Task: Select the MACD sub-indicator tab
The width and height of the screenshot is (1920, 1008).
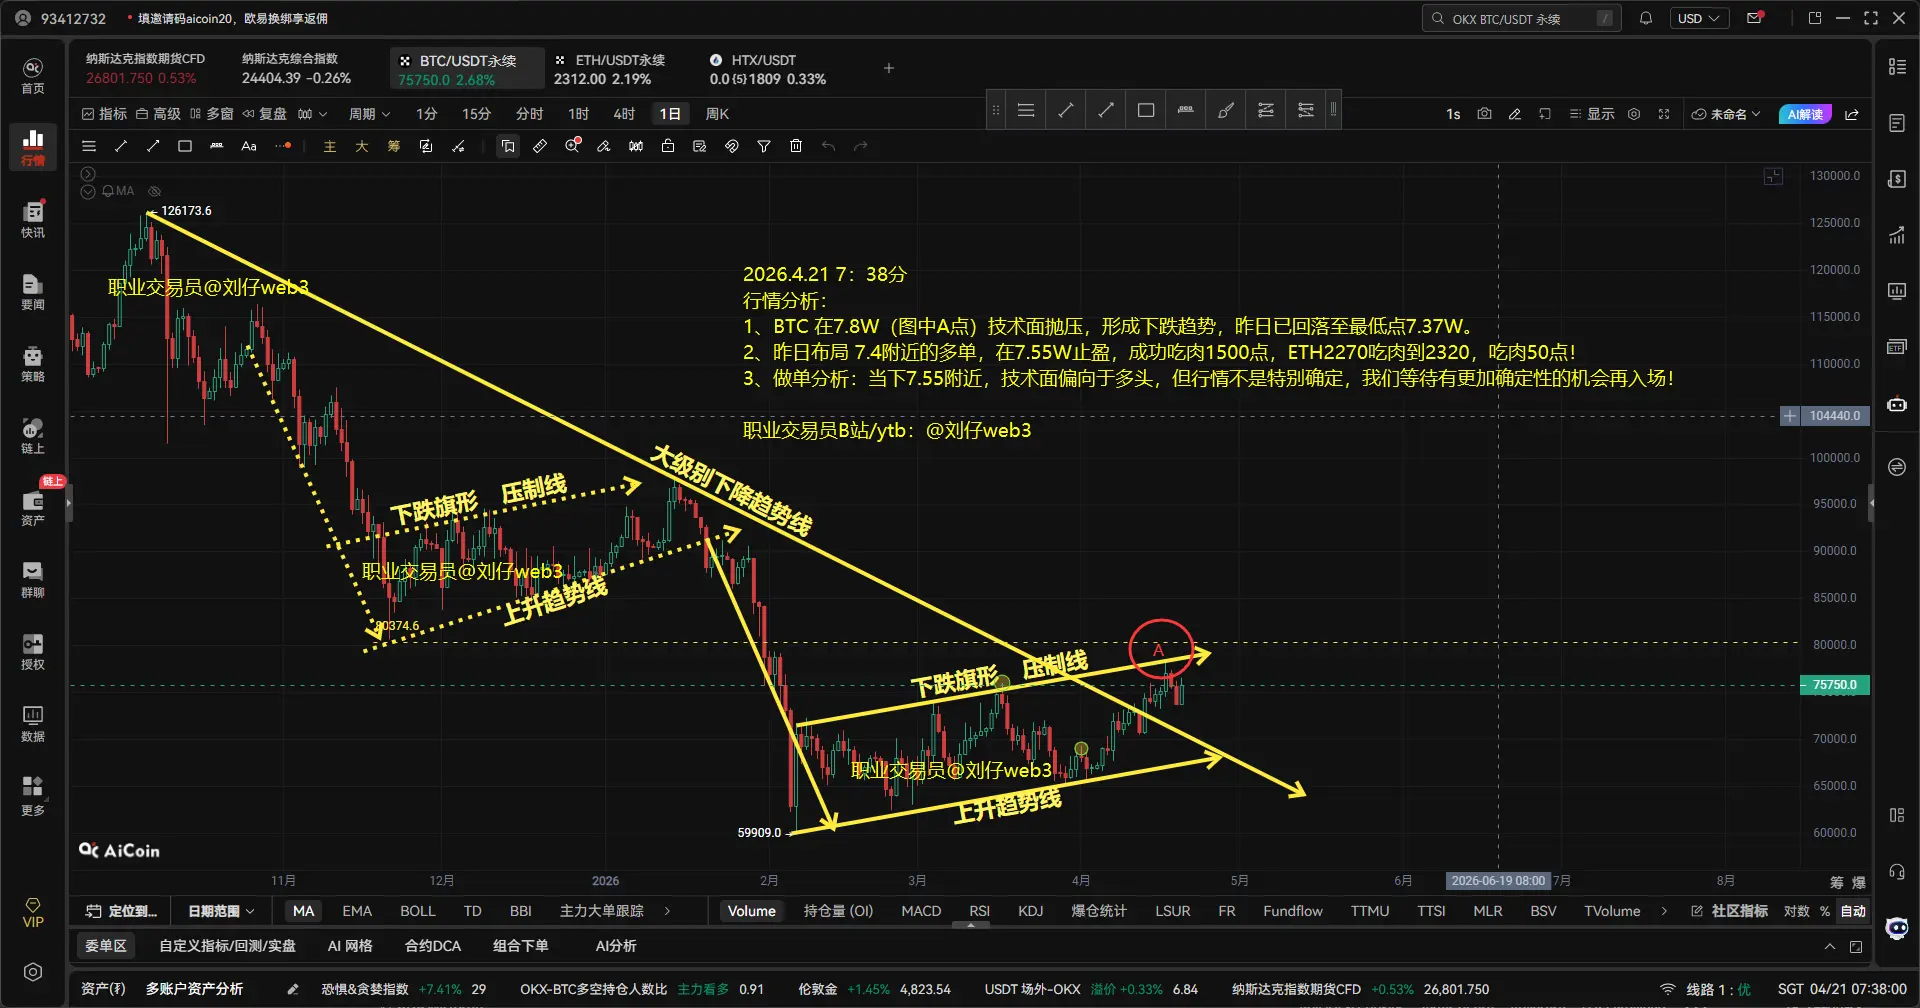Action: 921,911
